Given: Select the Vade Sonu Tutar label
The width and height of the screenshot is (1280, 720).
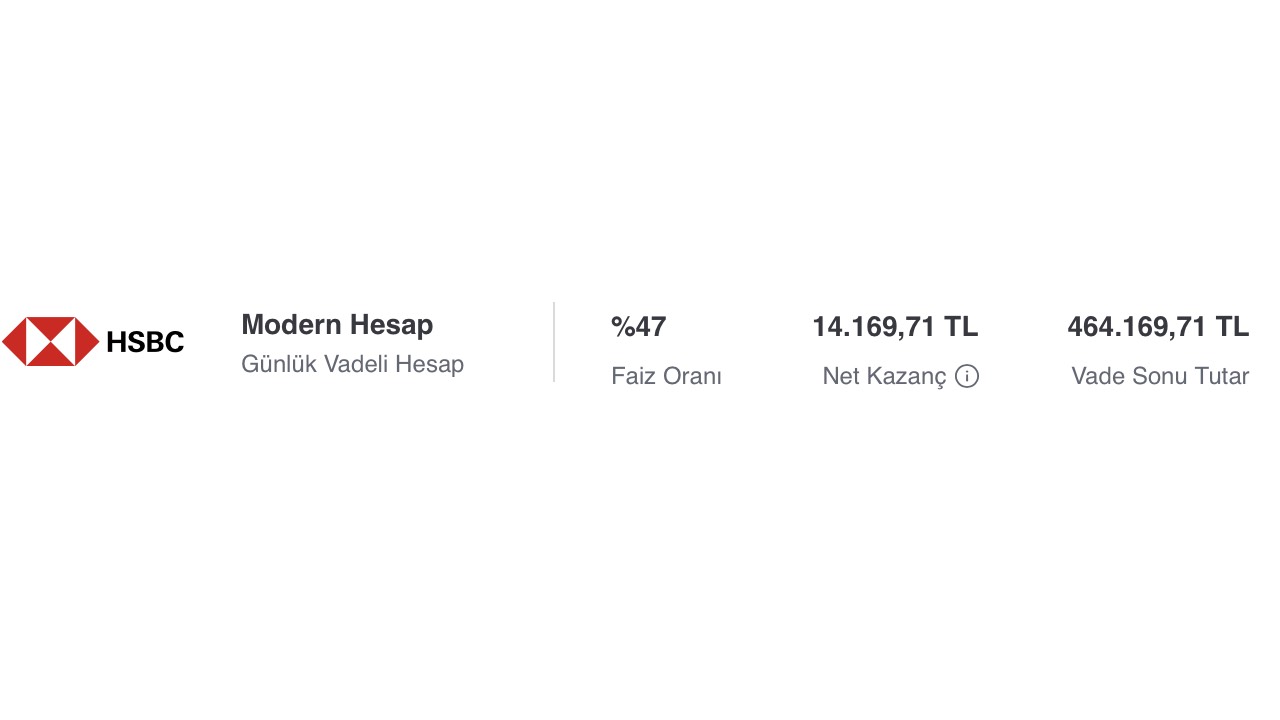Looking at the screenshot, I should click(x=1159, y=376).
